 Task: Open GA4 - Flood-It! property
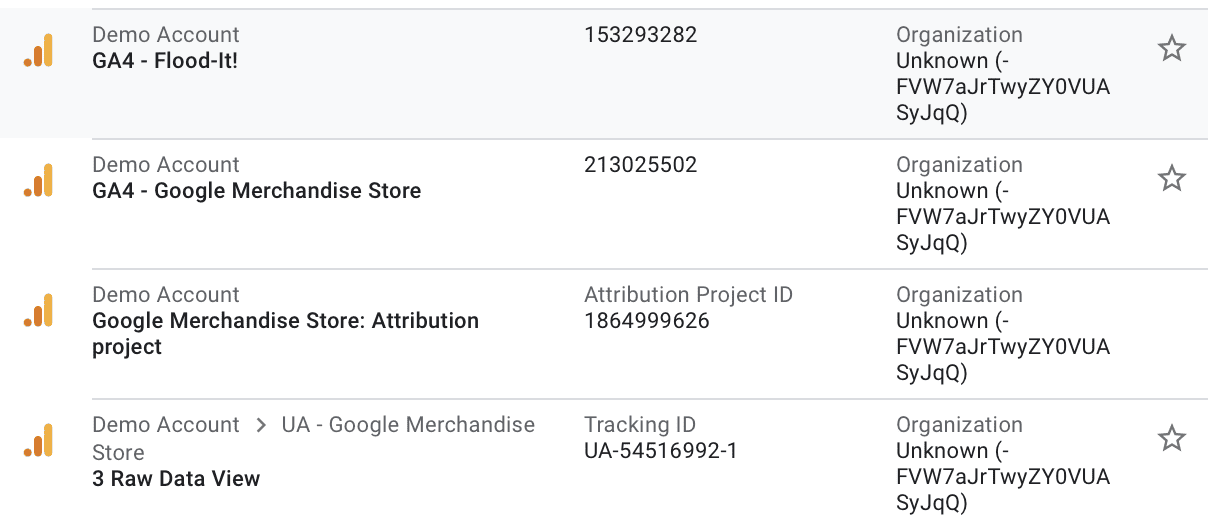(x=165, y=61)
